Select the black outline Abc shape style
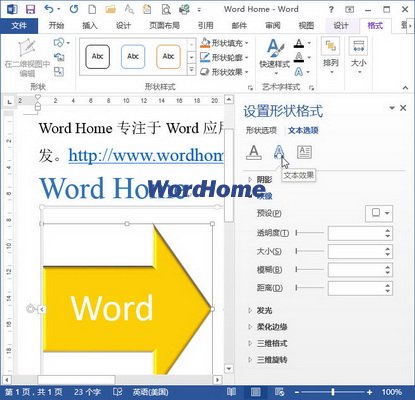415x400 pixels. (97, 57)
